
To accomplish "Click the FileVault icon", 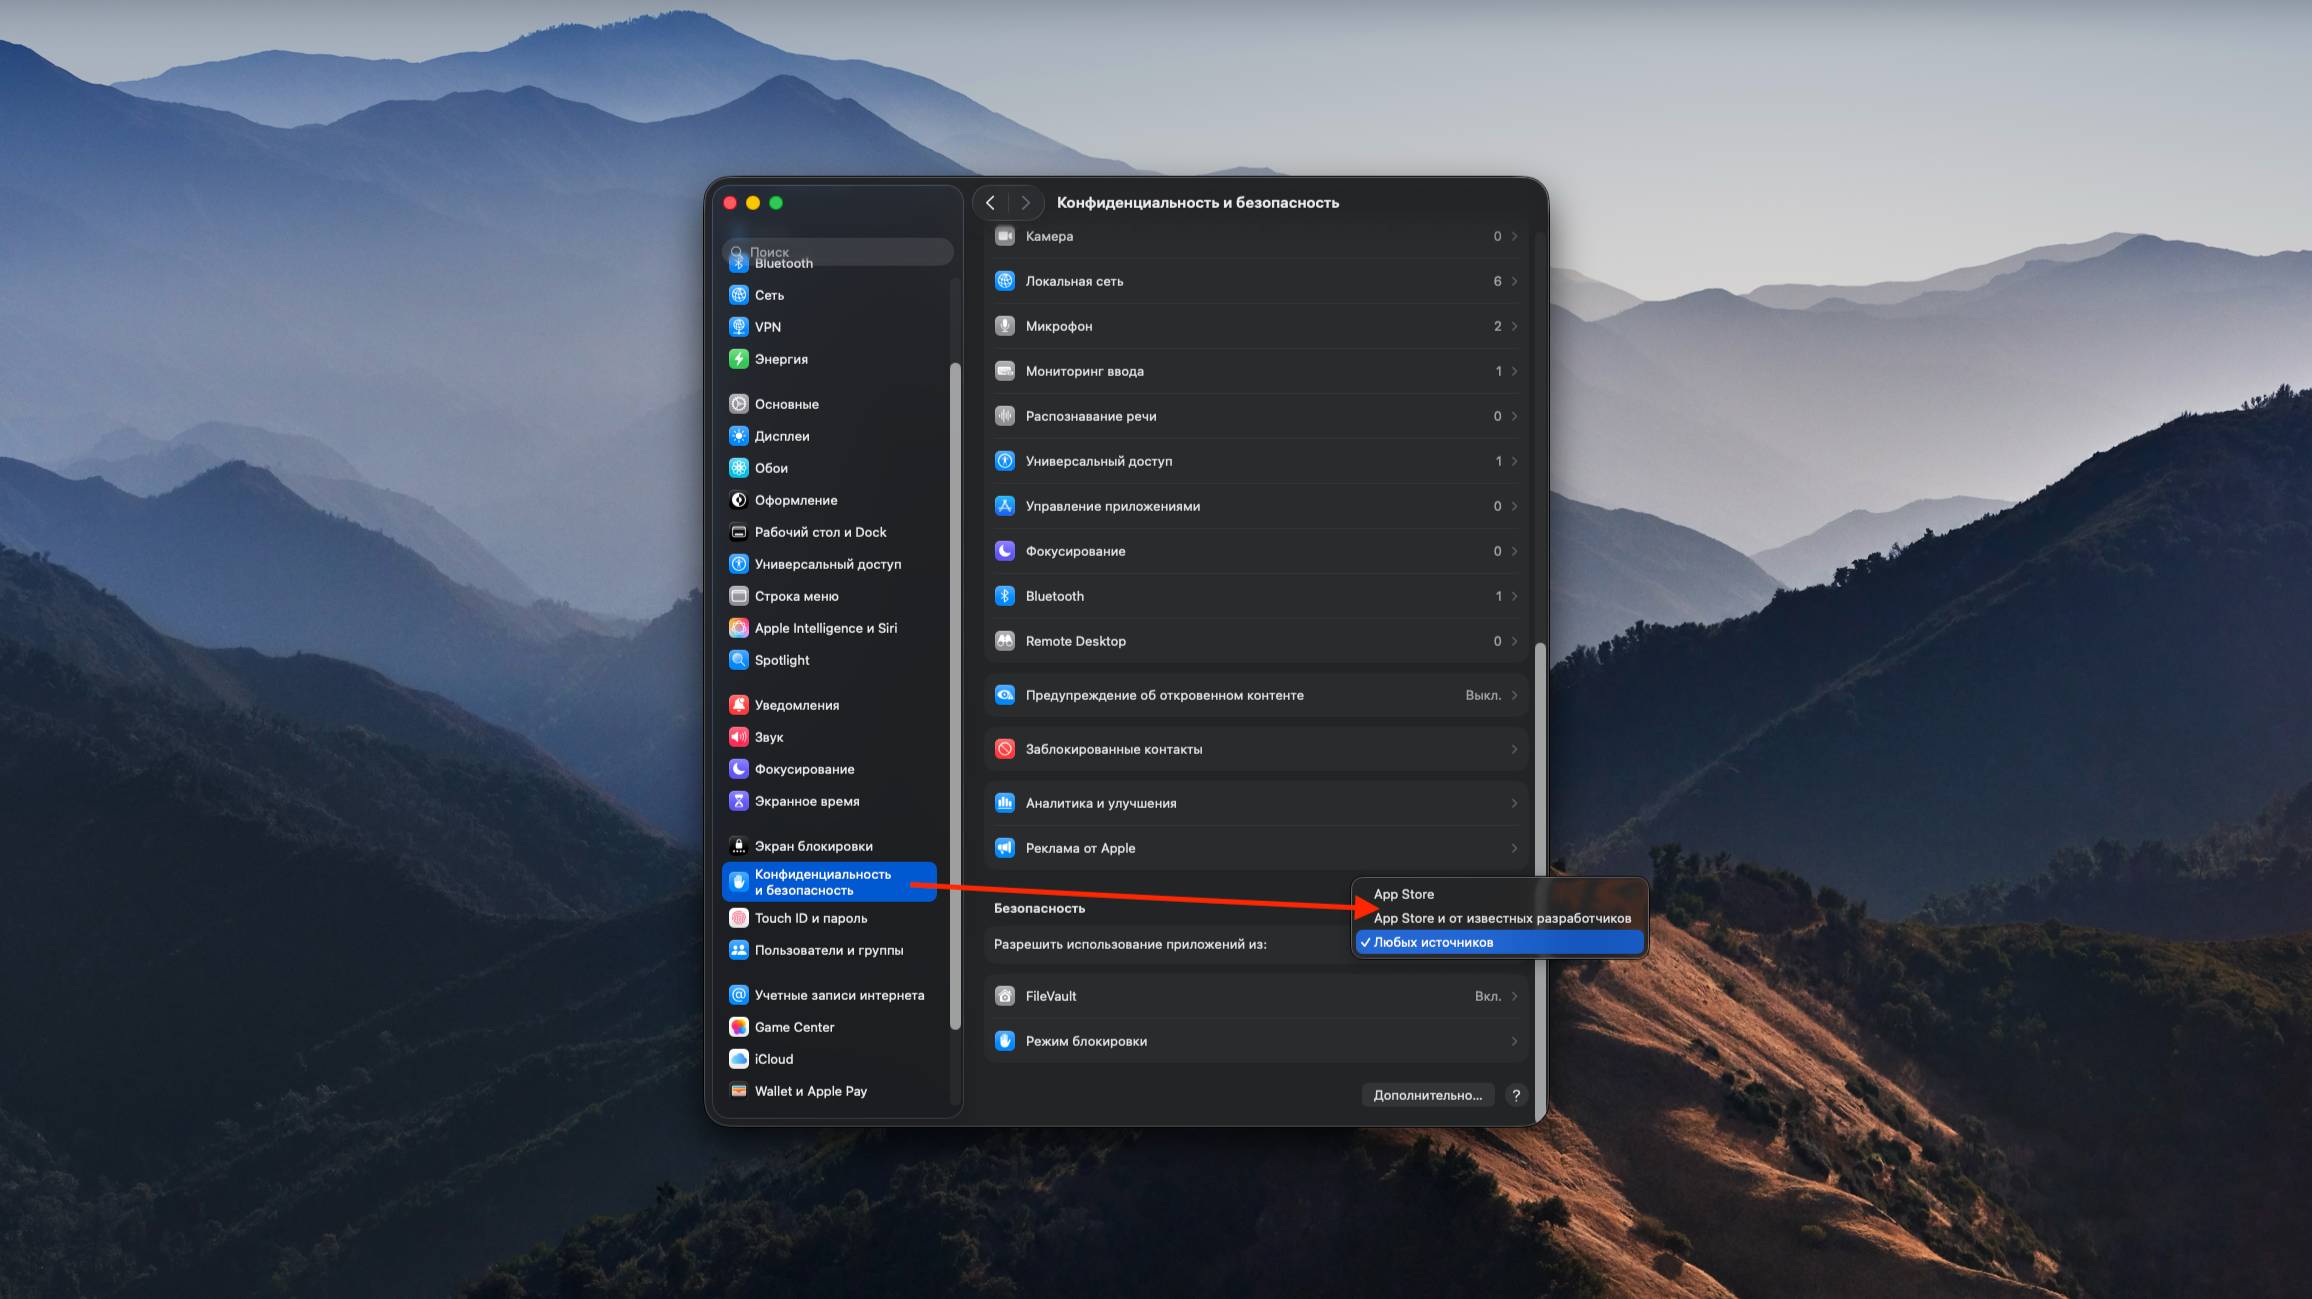I will click(x=1005, y=996).
